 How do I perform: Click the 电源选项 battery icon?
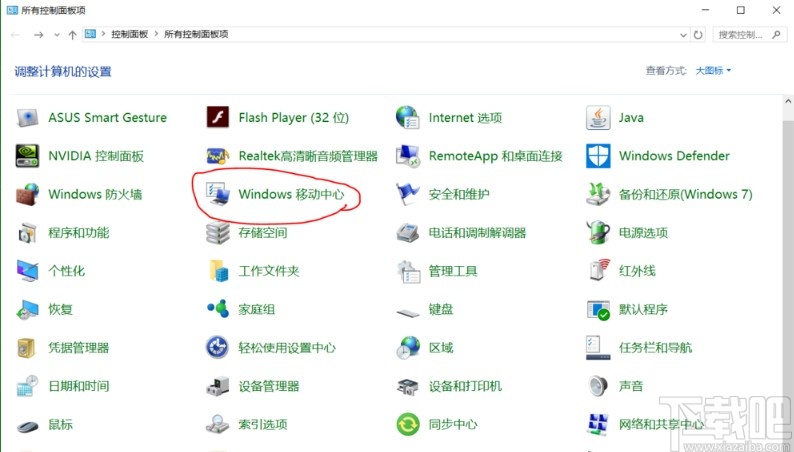598,233
